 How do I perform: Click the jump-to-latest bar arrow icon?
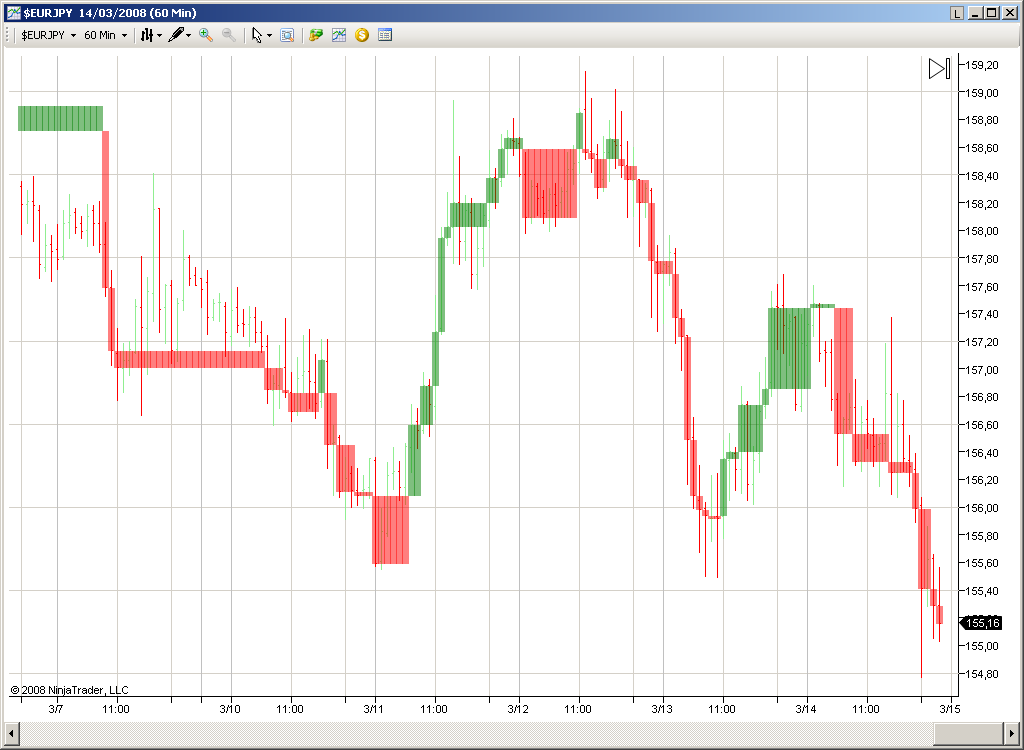(939, 69)
